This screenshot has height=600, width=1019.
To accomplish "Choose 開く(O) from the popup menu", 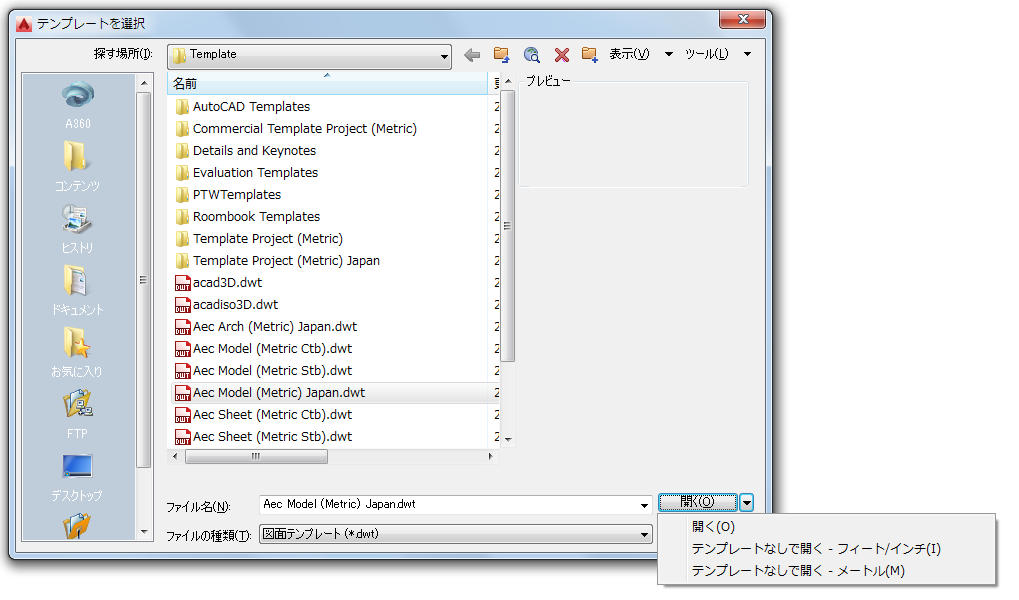I will point(714,527).
